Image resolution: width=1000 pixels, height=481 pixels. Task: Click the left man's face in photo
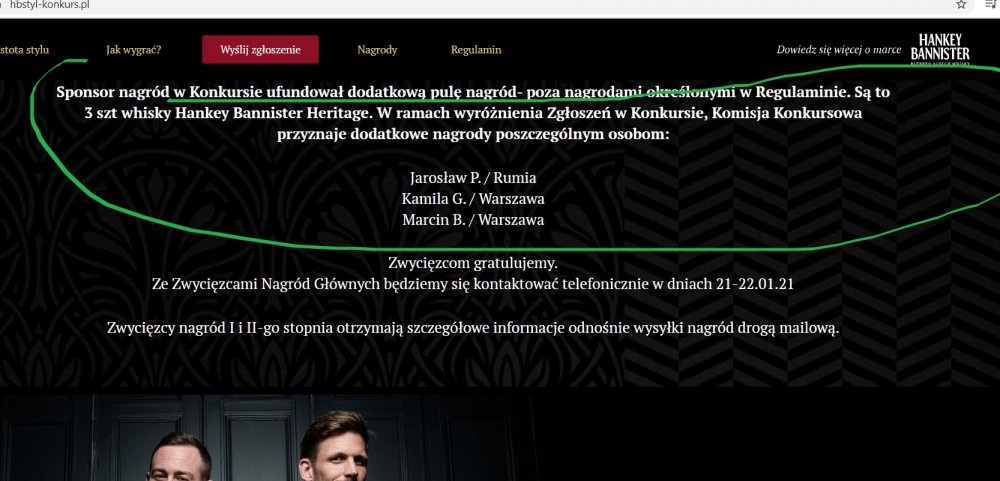pyautogui.click(x=178, y=463)
